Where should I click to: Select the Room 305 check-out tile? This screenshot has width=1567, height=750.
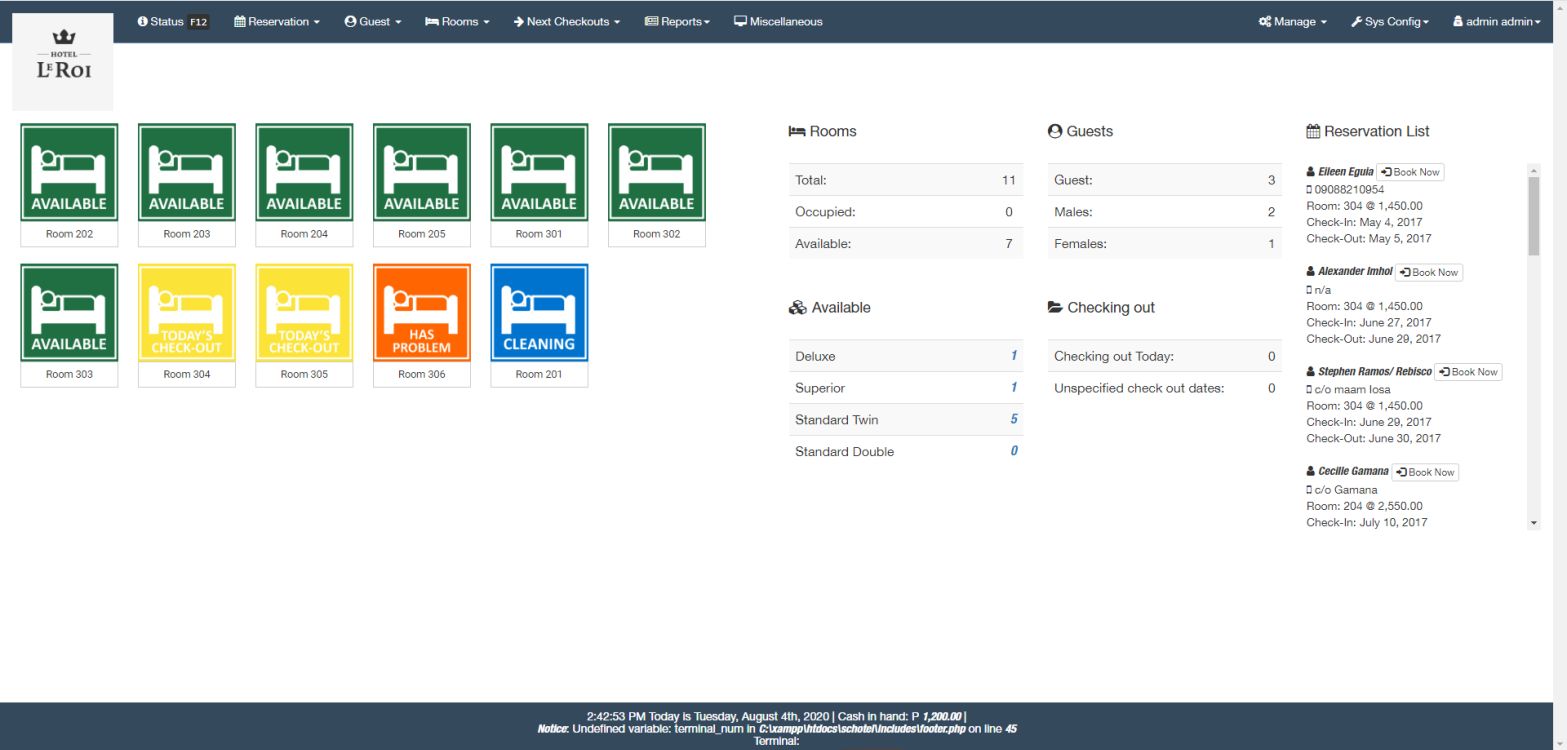304,312
